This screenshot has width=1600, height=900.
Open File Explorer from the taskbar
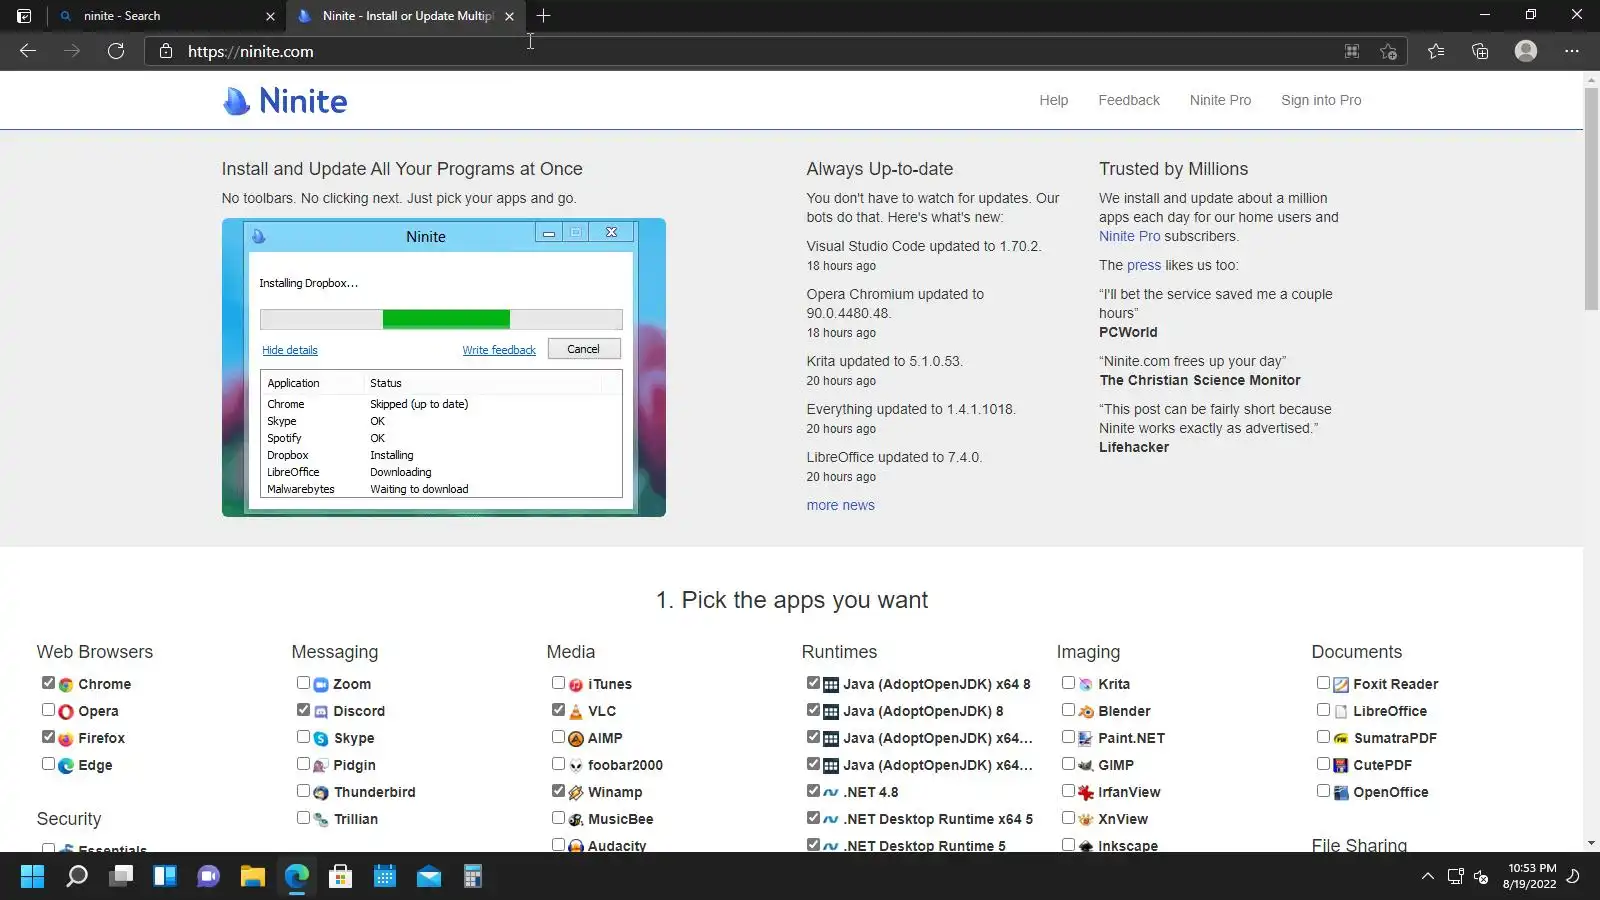click(x=252, y=877)
